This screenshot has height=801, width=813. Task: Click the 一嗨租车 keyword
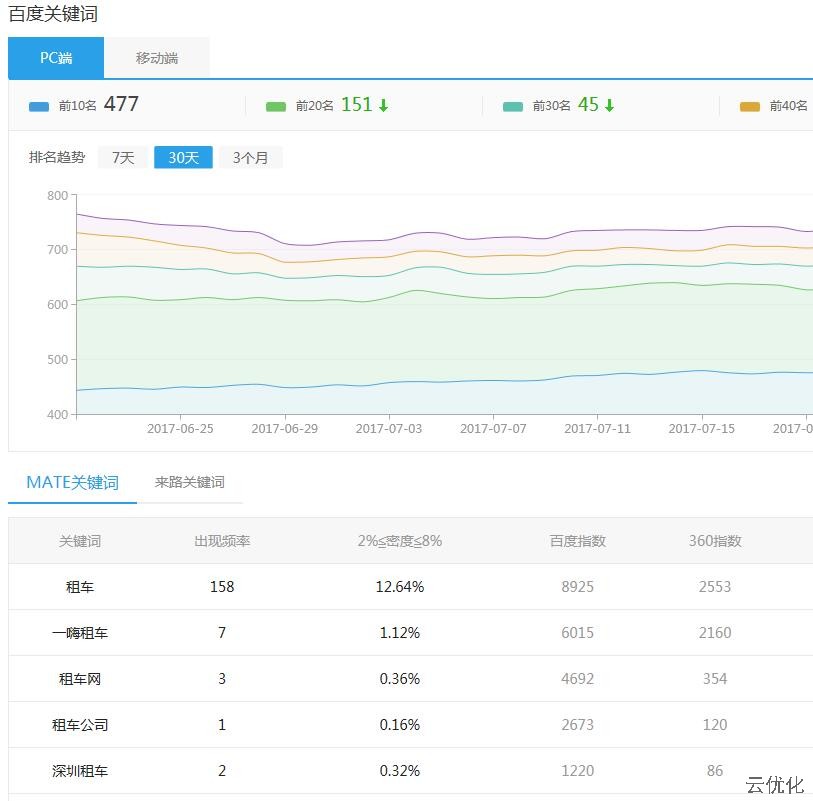(x=80, y=633)
